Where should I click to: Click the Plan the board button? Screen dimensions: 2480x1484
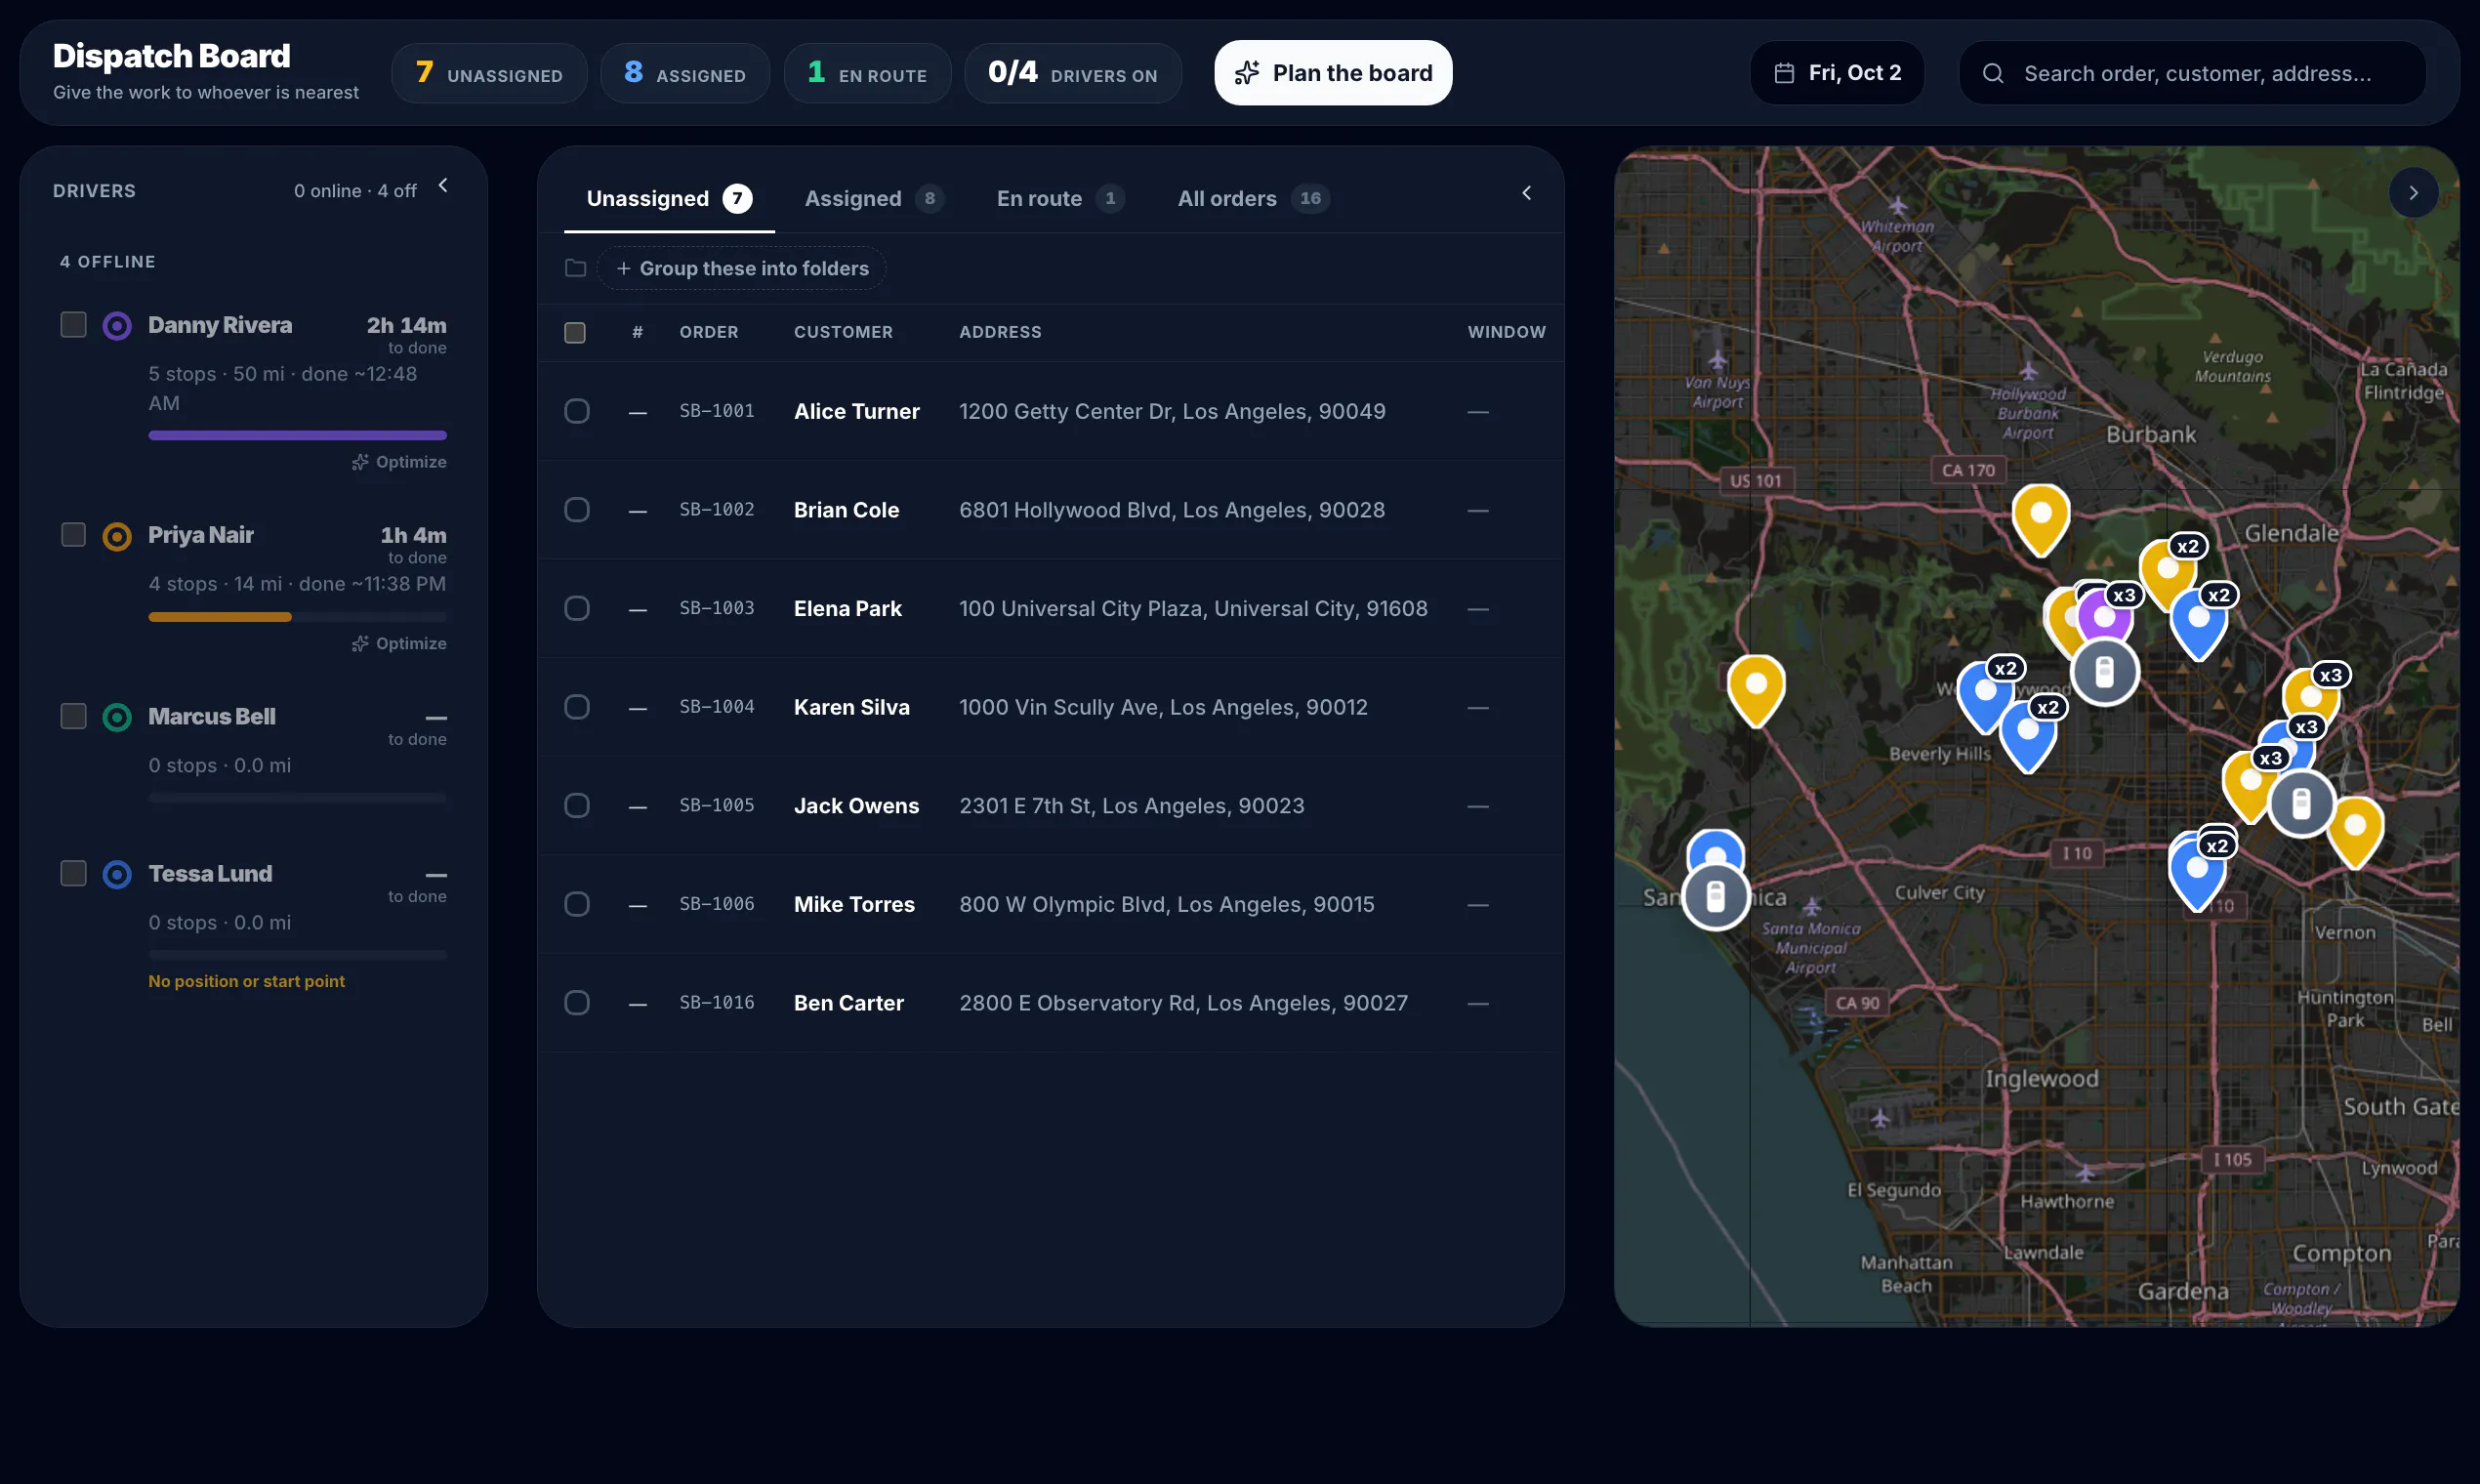[x=1333, y=73]
